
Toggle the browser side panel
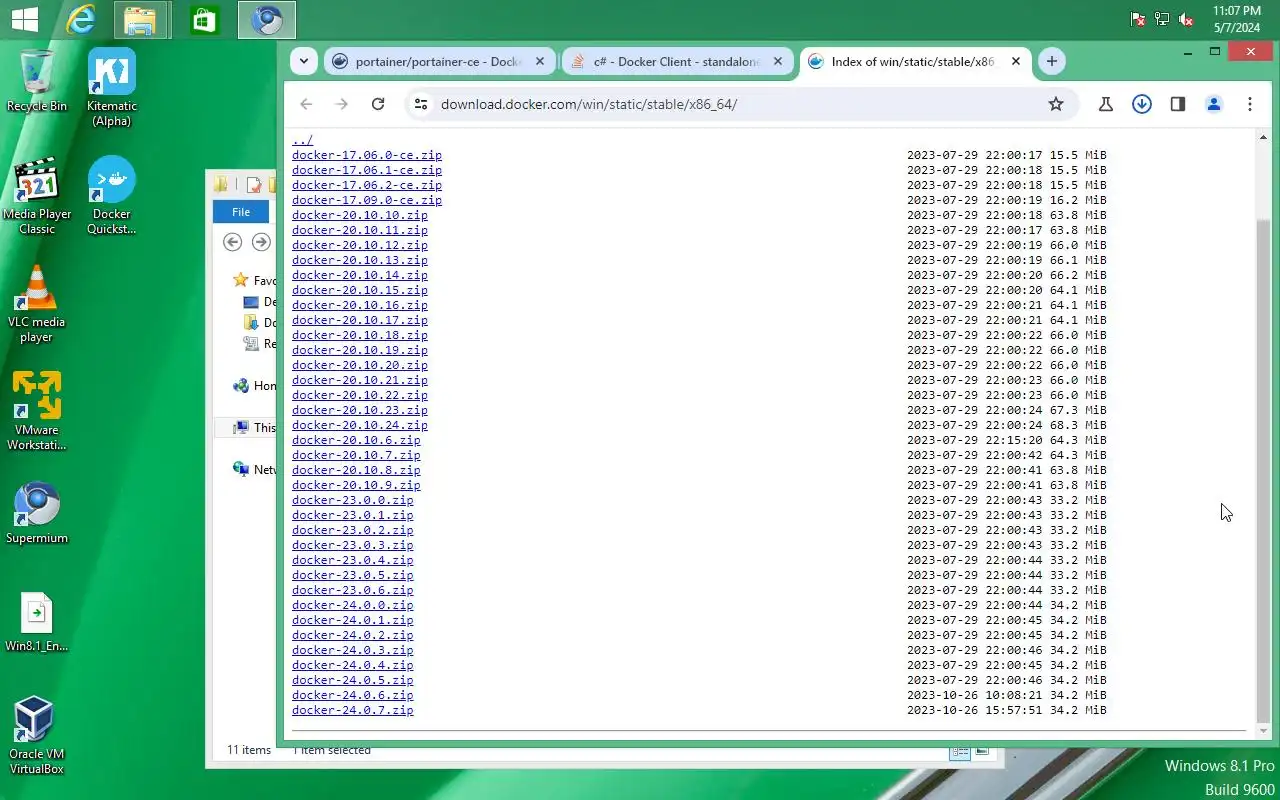click(x=1178, y=104)
